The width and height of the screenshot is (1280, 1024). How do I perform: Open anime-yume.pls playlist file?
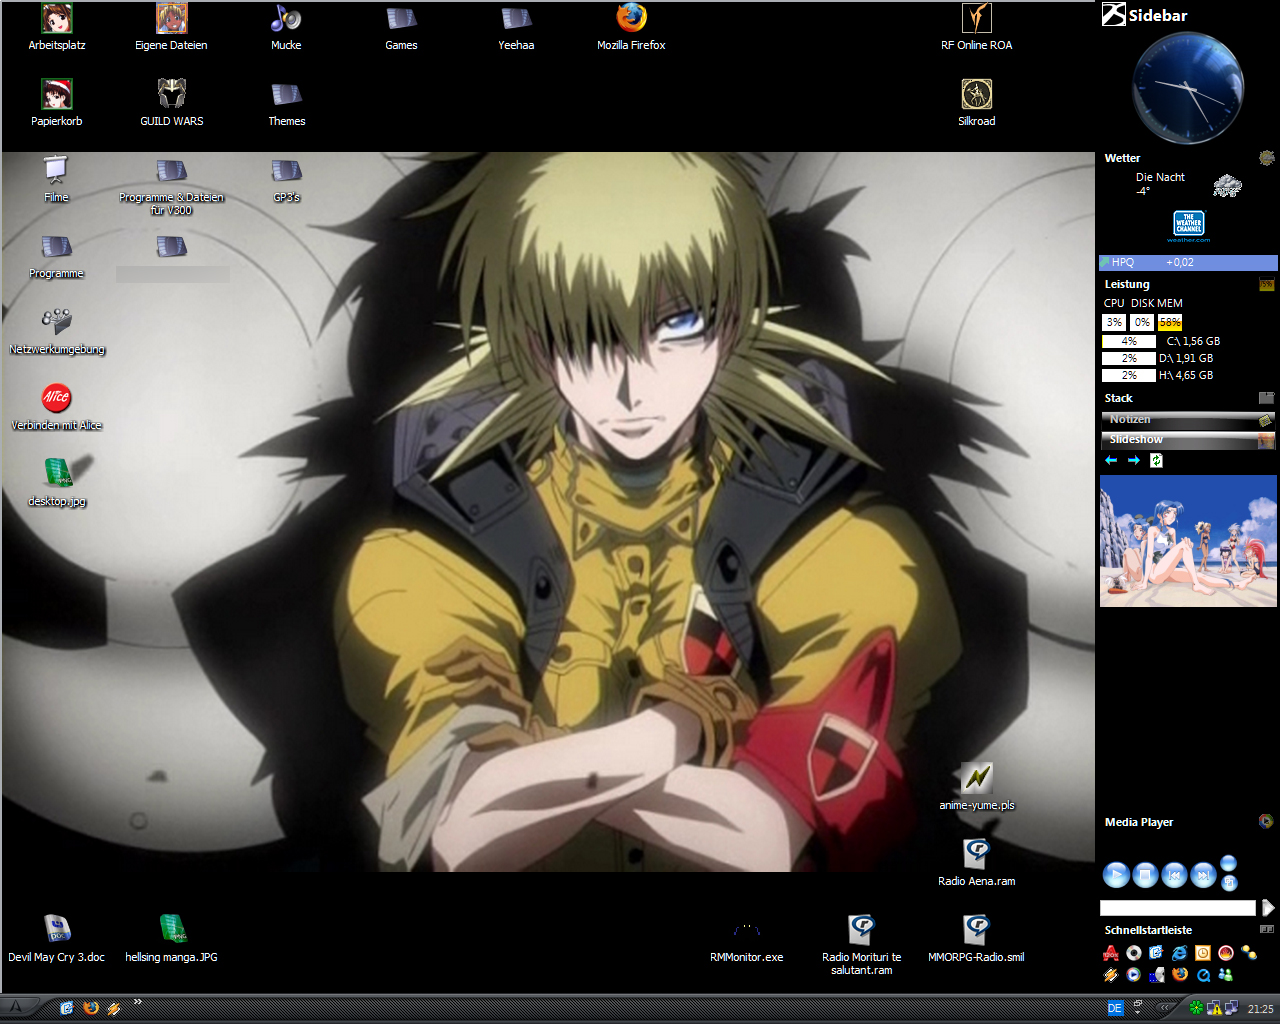[977, 786]
